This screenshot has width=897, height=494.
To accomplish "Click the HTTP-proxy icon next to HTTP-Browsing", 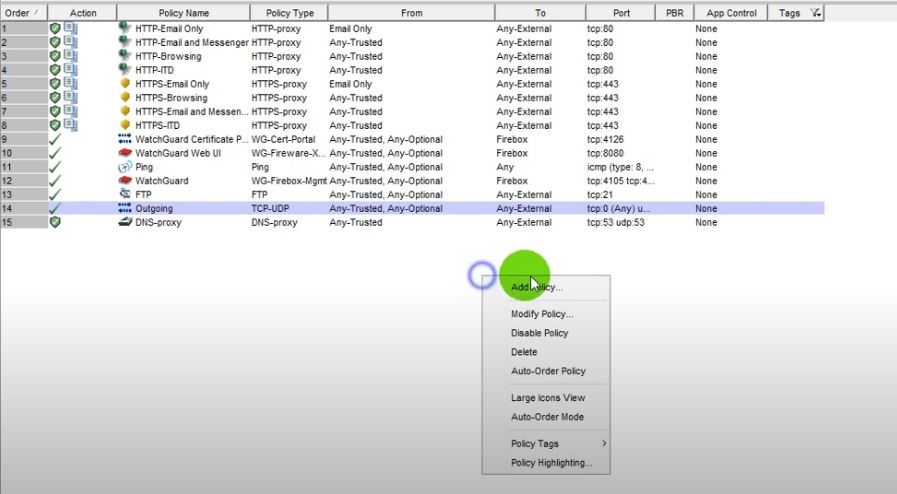I will (124, 55).
